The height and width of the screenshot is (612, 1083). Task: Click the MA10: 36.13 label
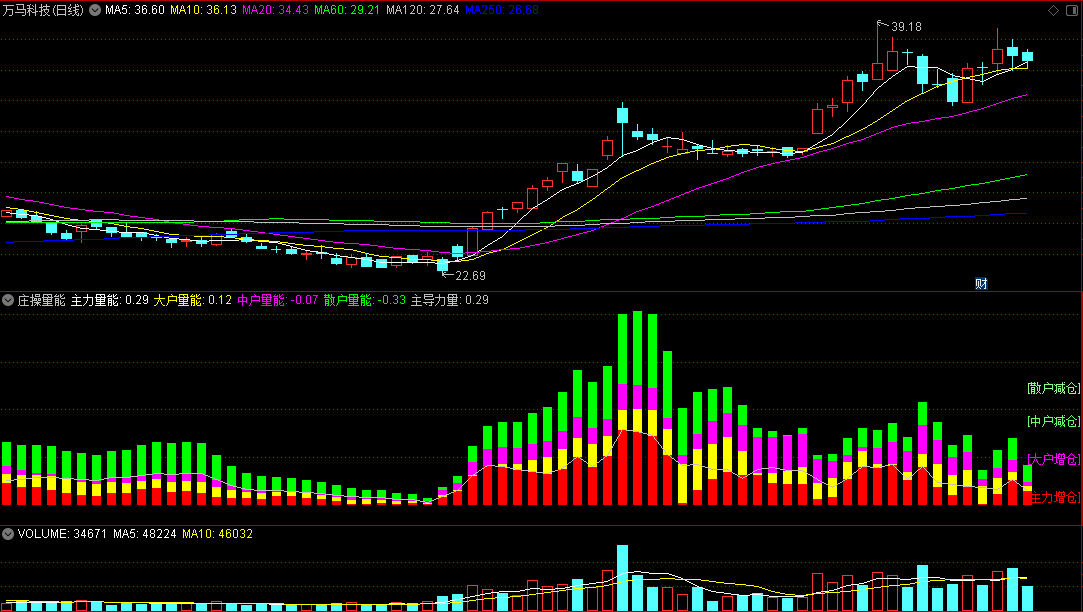click(x=203, y=10)
